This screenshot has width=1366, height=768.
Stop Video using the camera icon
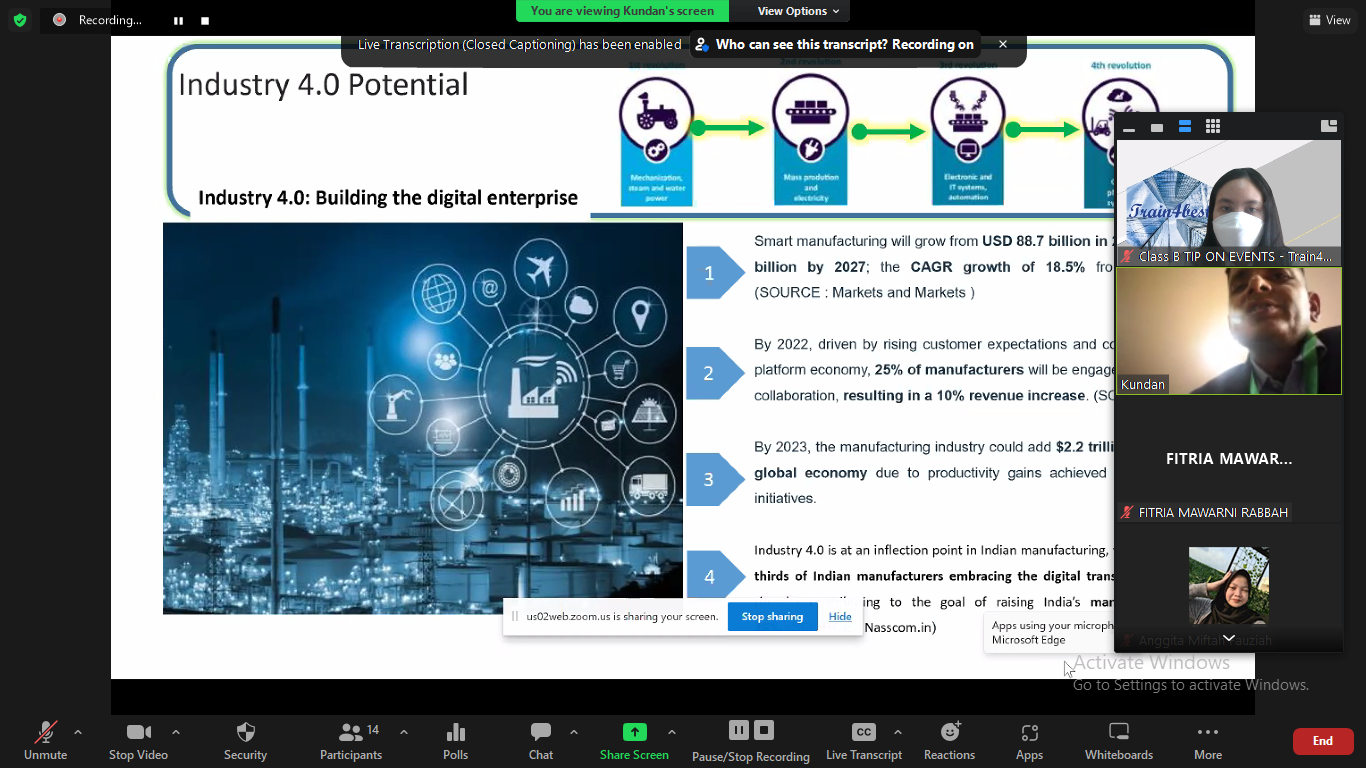point(138,733)
